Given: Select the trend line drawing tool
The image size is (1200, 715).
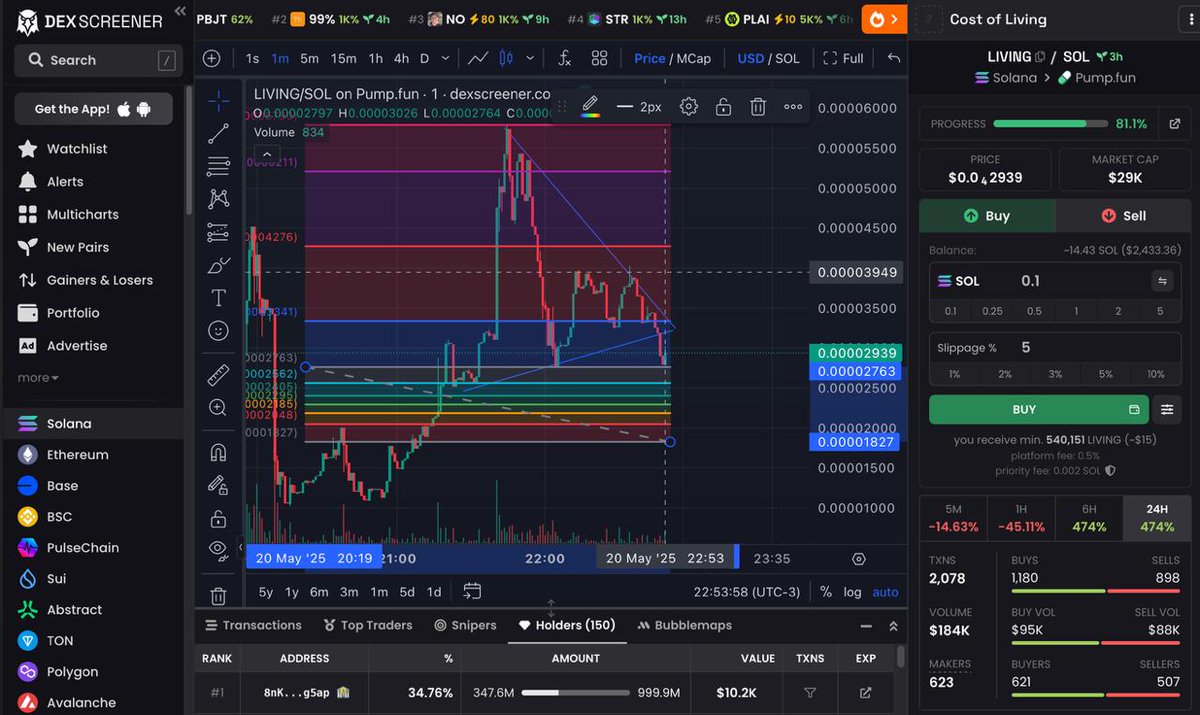Looking at the screenshot, I should (218, 133).
